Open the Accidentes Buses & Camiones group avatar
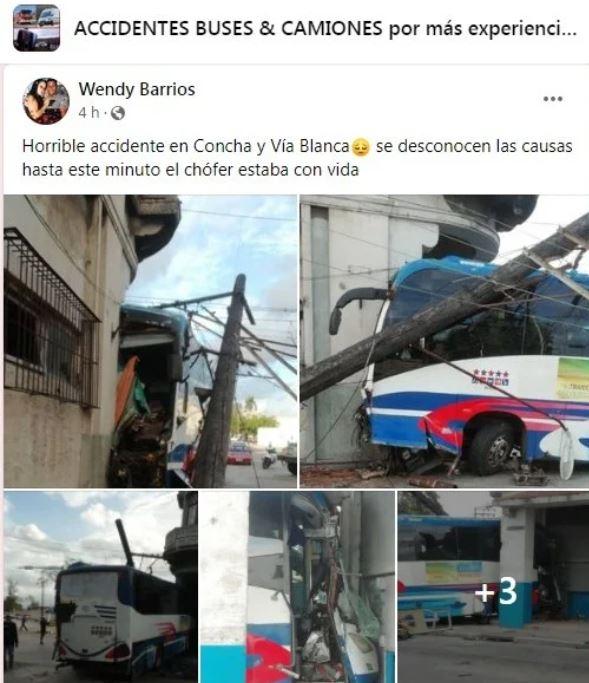Screen dimensions: 589x683 37,28
